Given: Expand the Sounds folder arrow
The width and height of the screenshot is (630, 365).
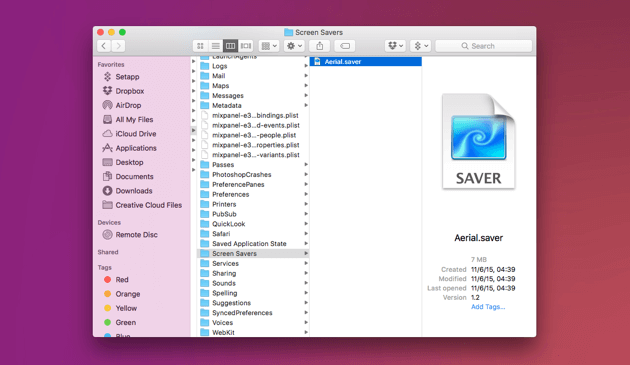Looking at the screenshot, I should pos(306,283).
